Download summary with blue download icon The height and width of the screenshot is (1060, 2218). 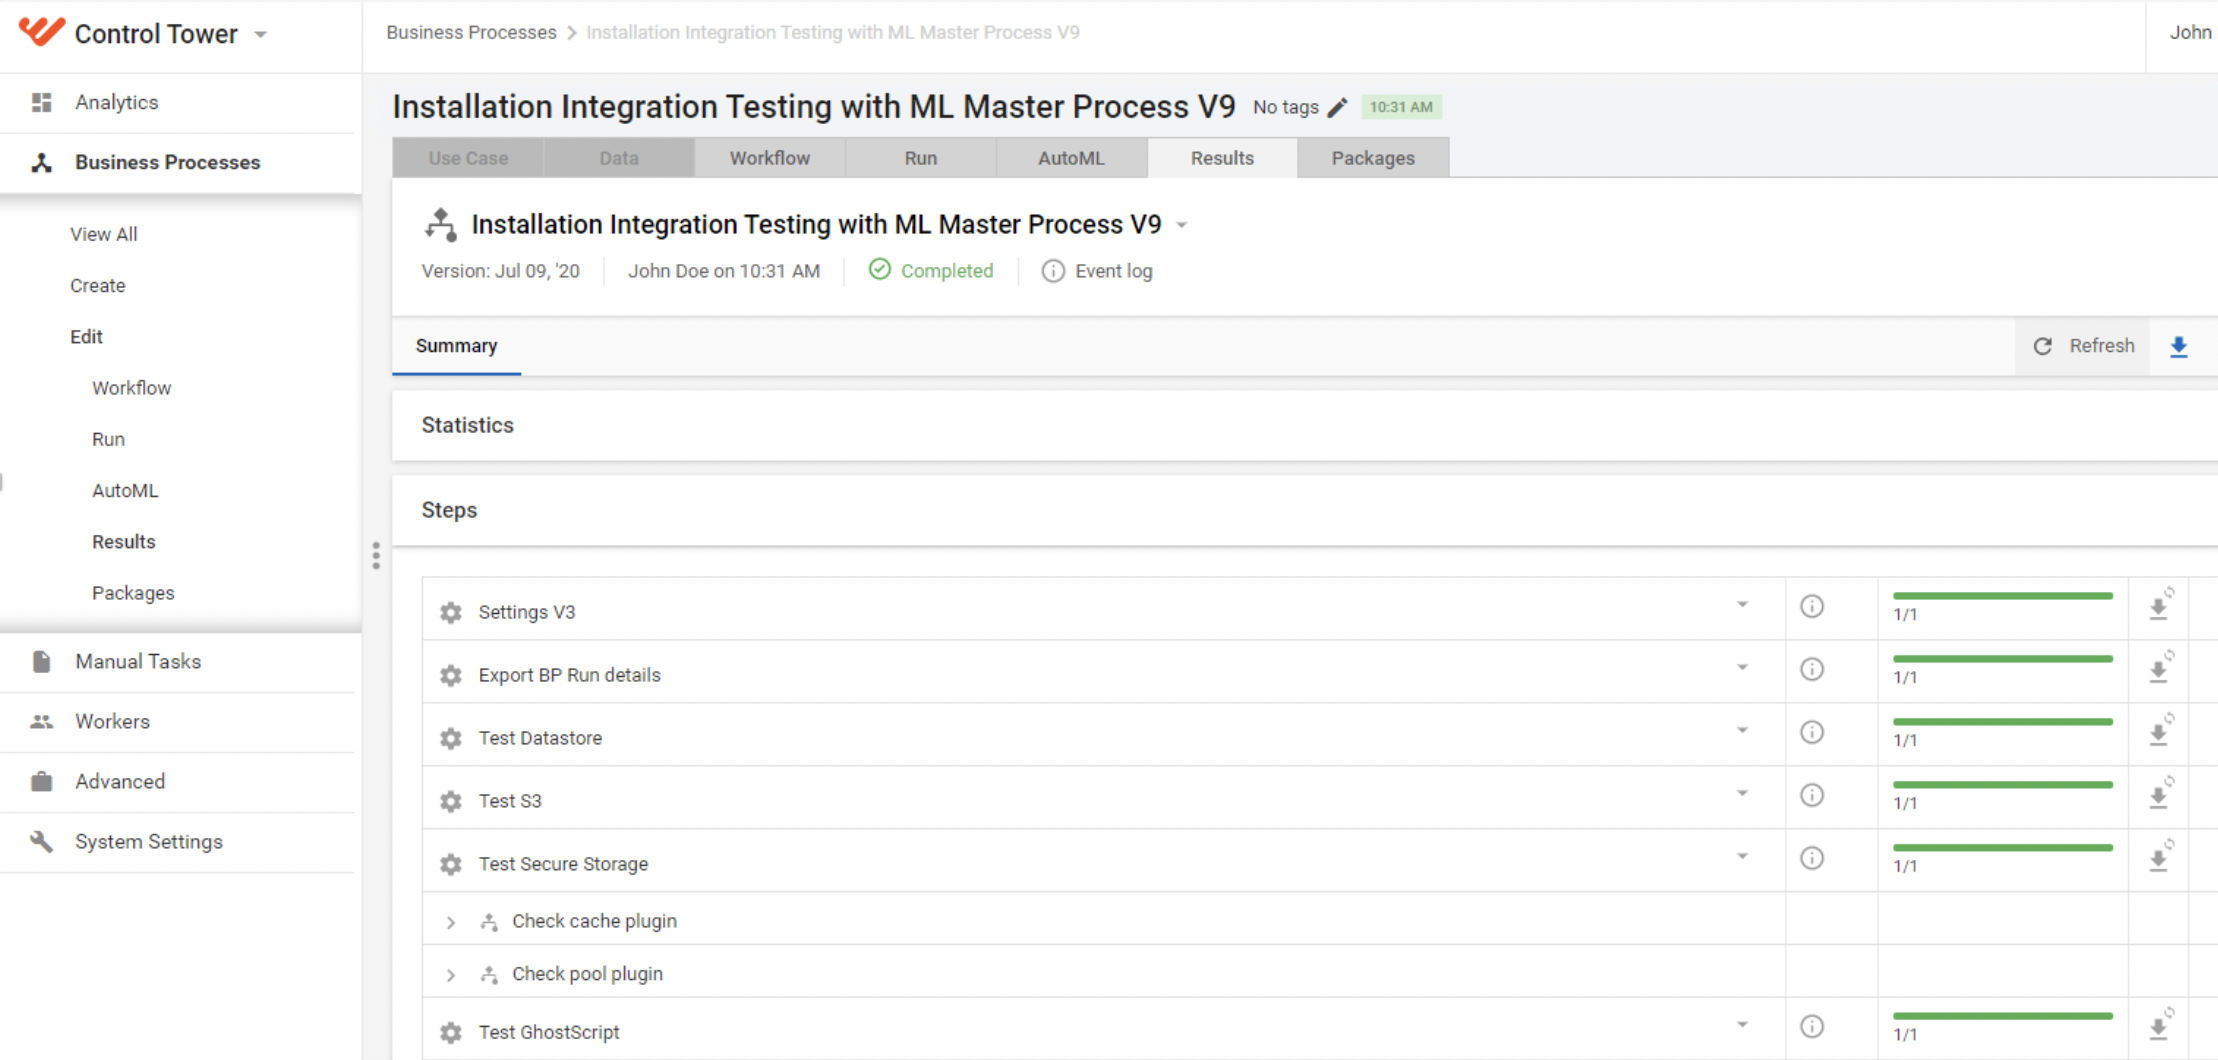point(2179,346)
